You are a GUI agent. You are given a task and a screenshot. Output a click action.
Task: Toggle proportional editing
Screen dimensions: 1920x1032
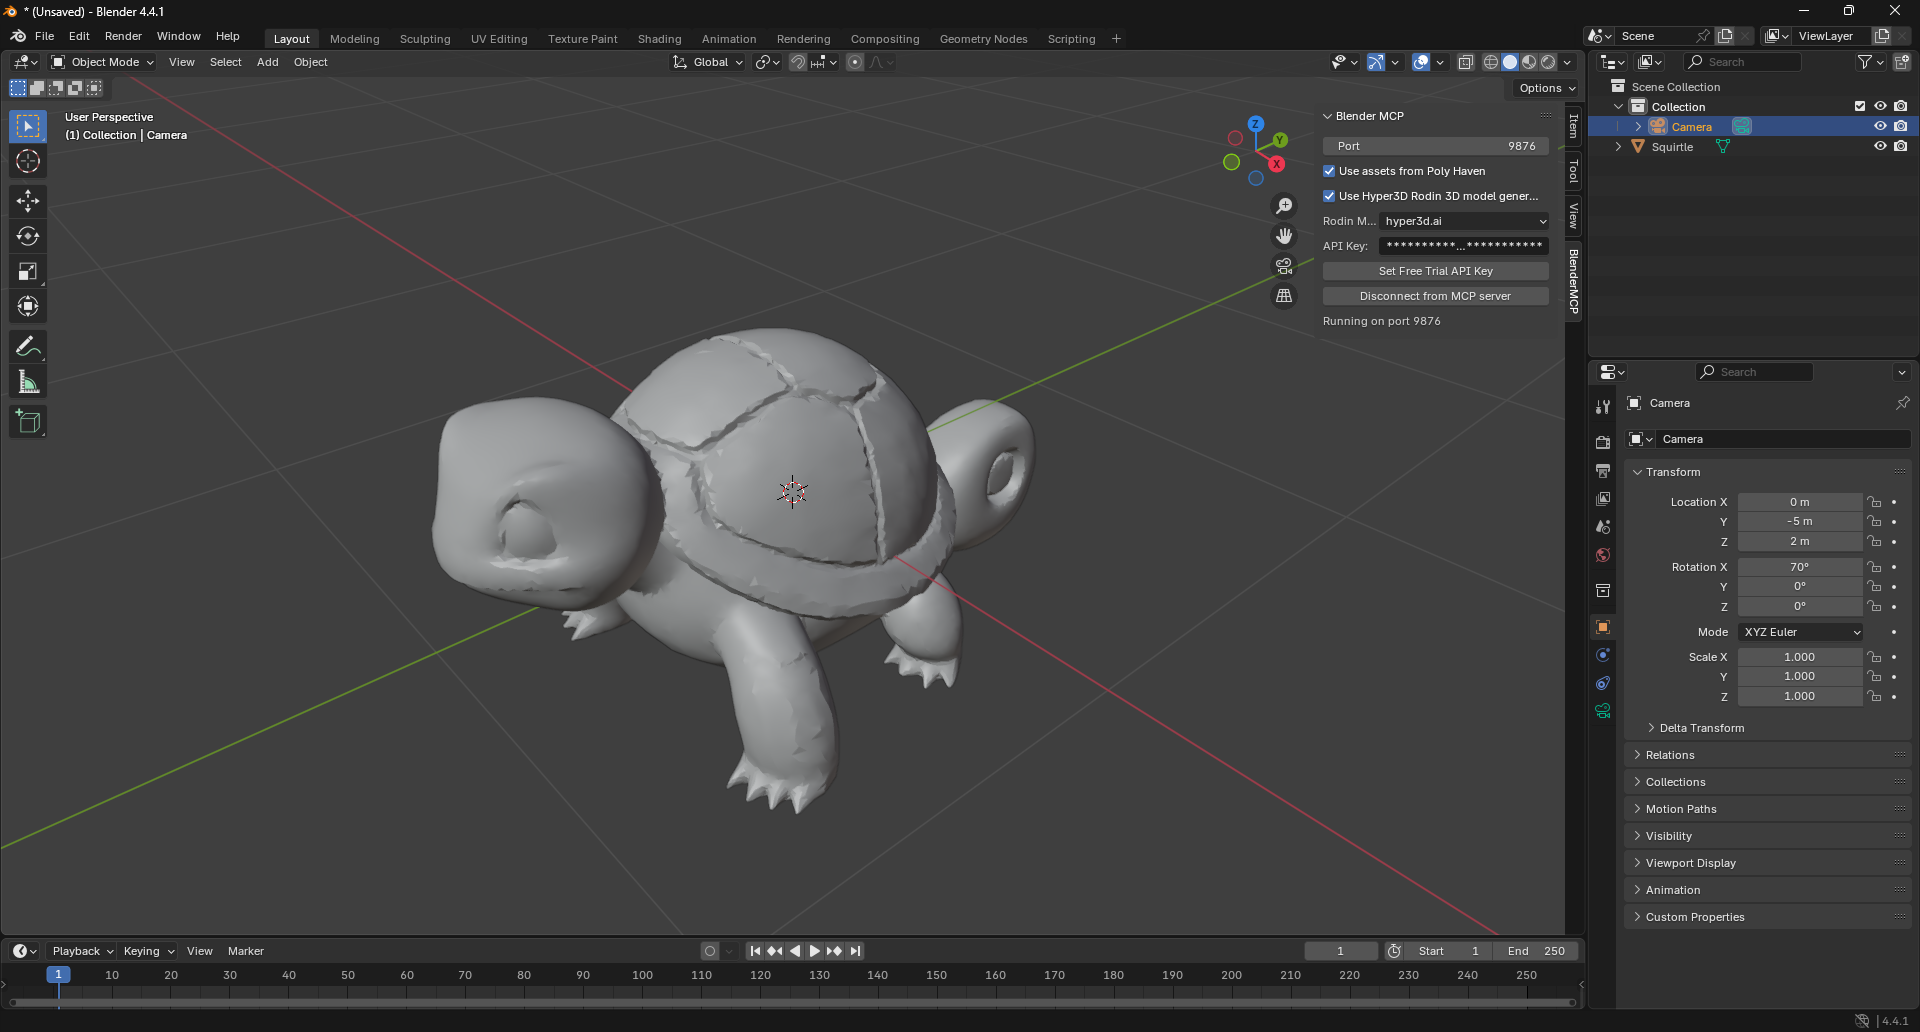[x=855, y=62]
